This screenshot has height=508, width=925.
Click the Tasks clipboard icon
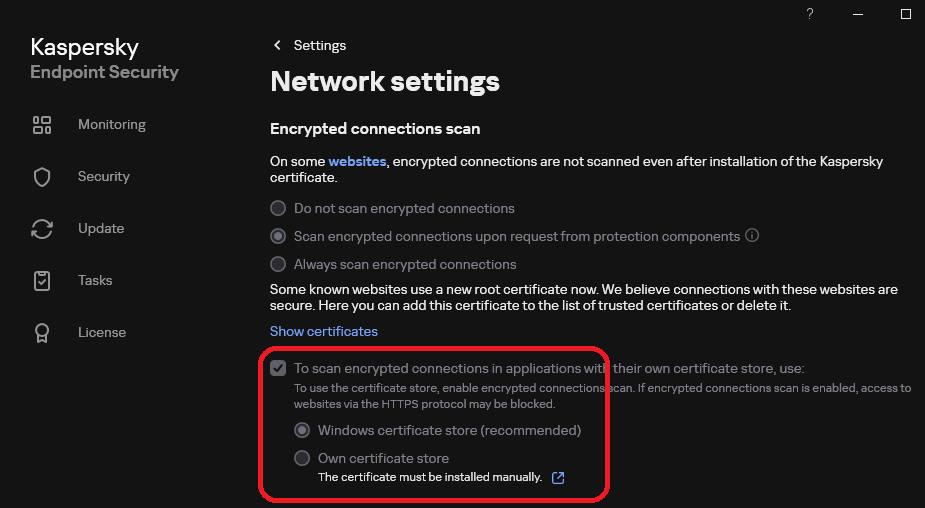click(x=42, y=281)
